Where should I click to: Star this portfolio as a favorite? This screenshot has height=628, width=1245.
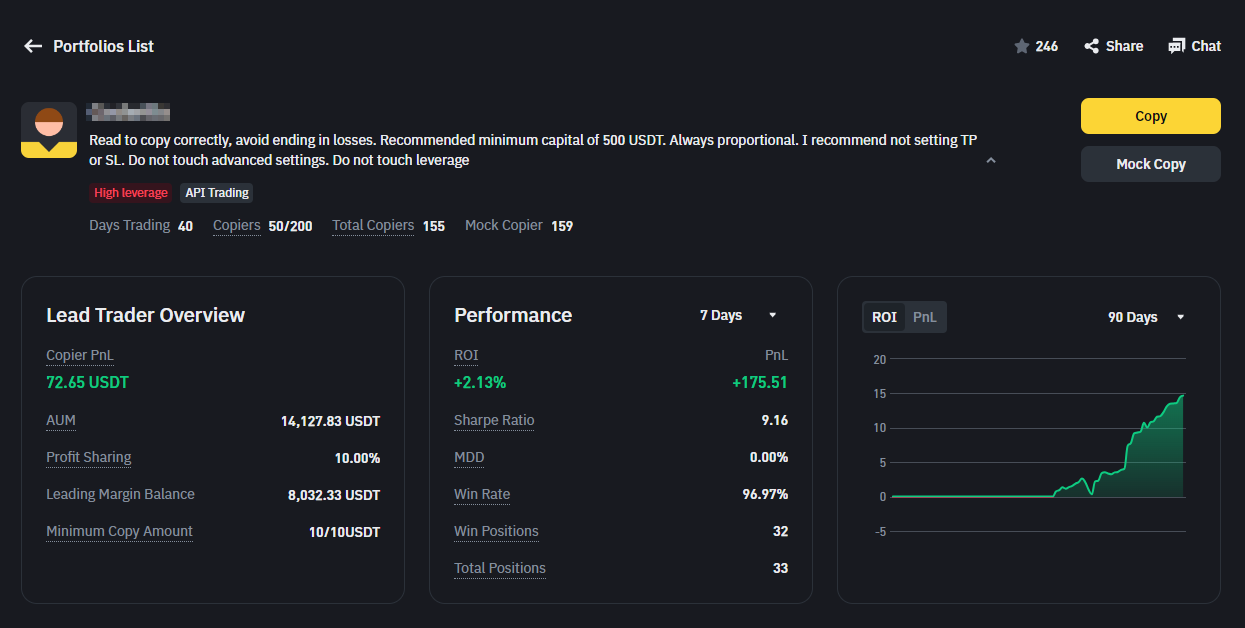(x=1021, y=46)
